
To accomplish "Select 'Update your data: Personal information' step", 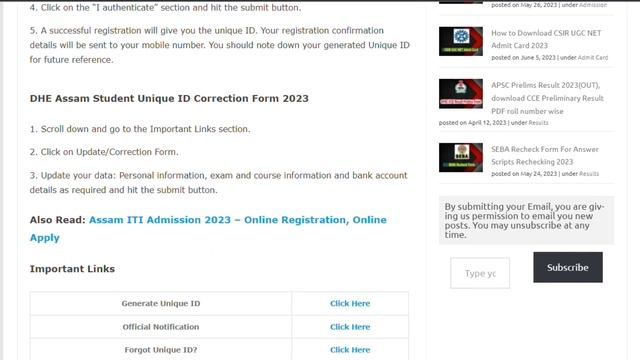I will [219, 182].
